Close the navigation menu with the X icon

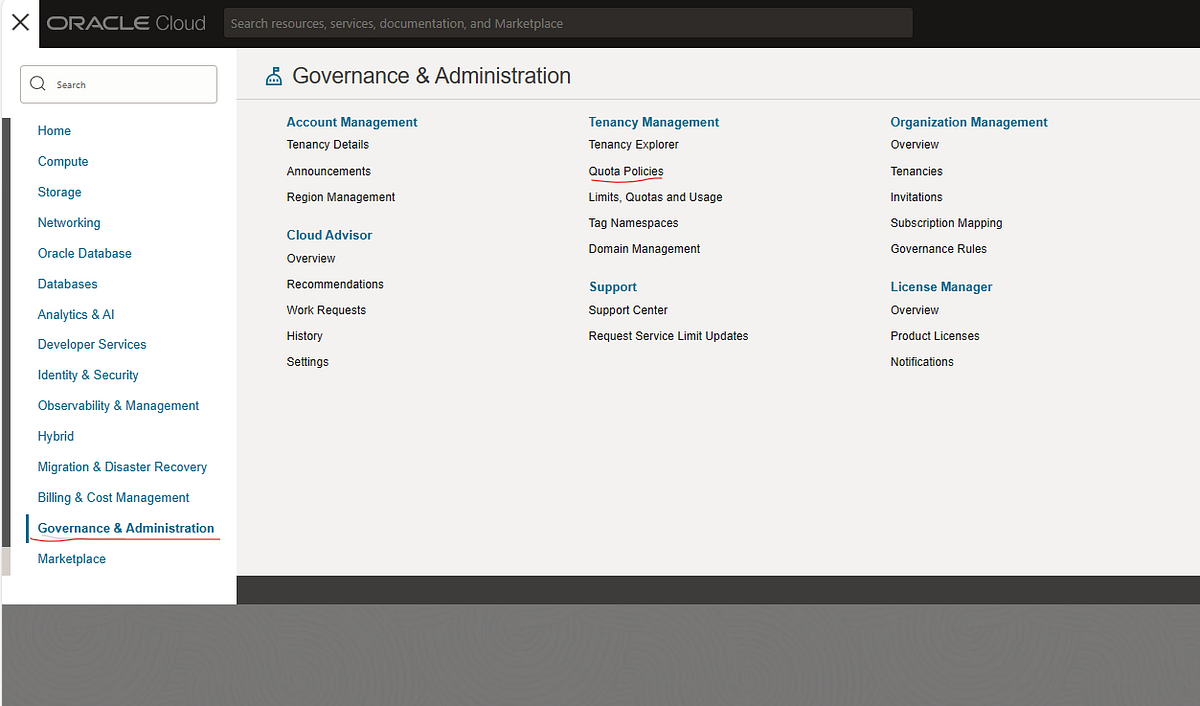[20, 22]
